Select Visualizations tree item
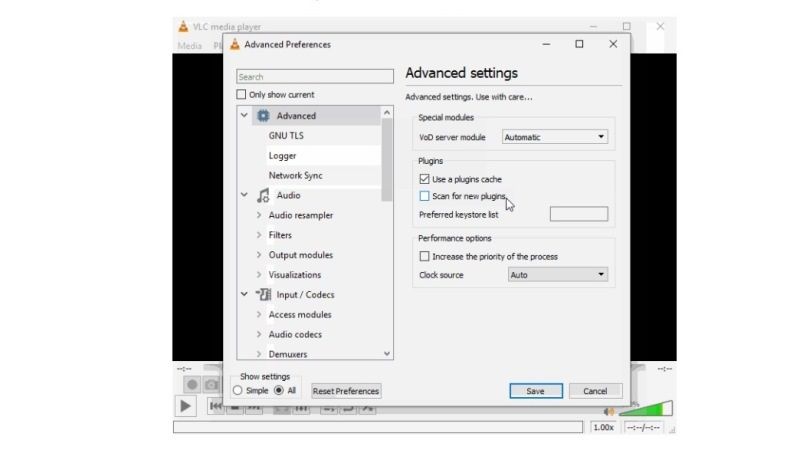The width and height of the screenshot is (800, 450). [x=295, y=275]
